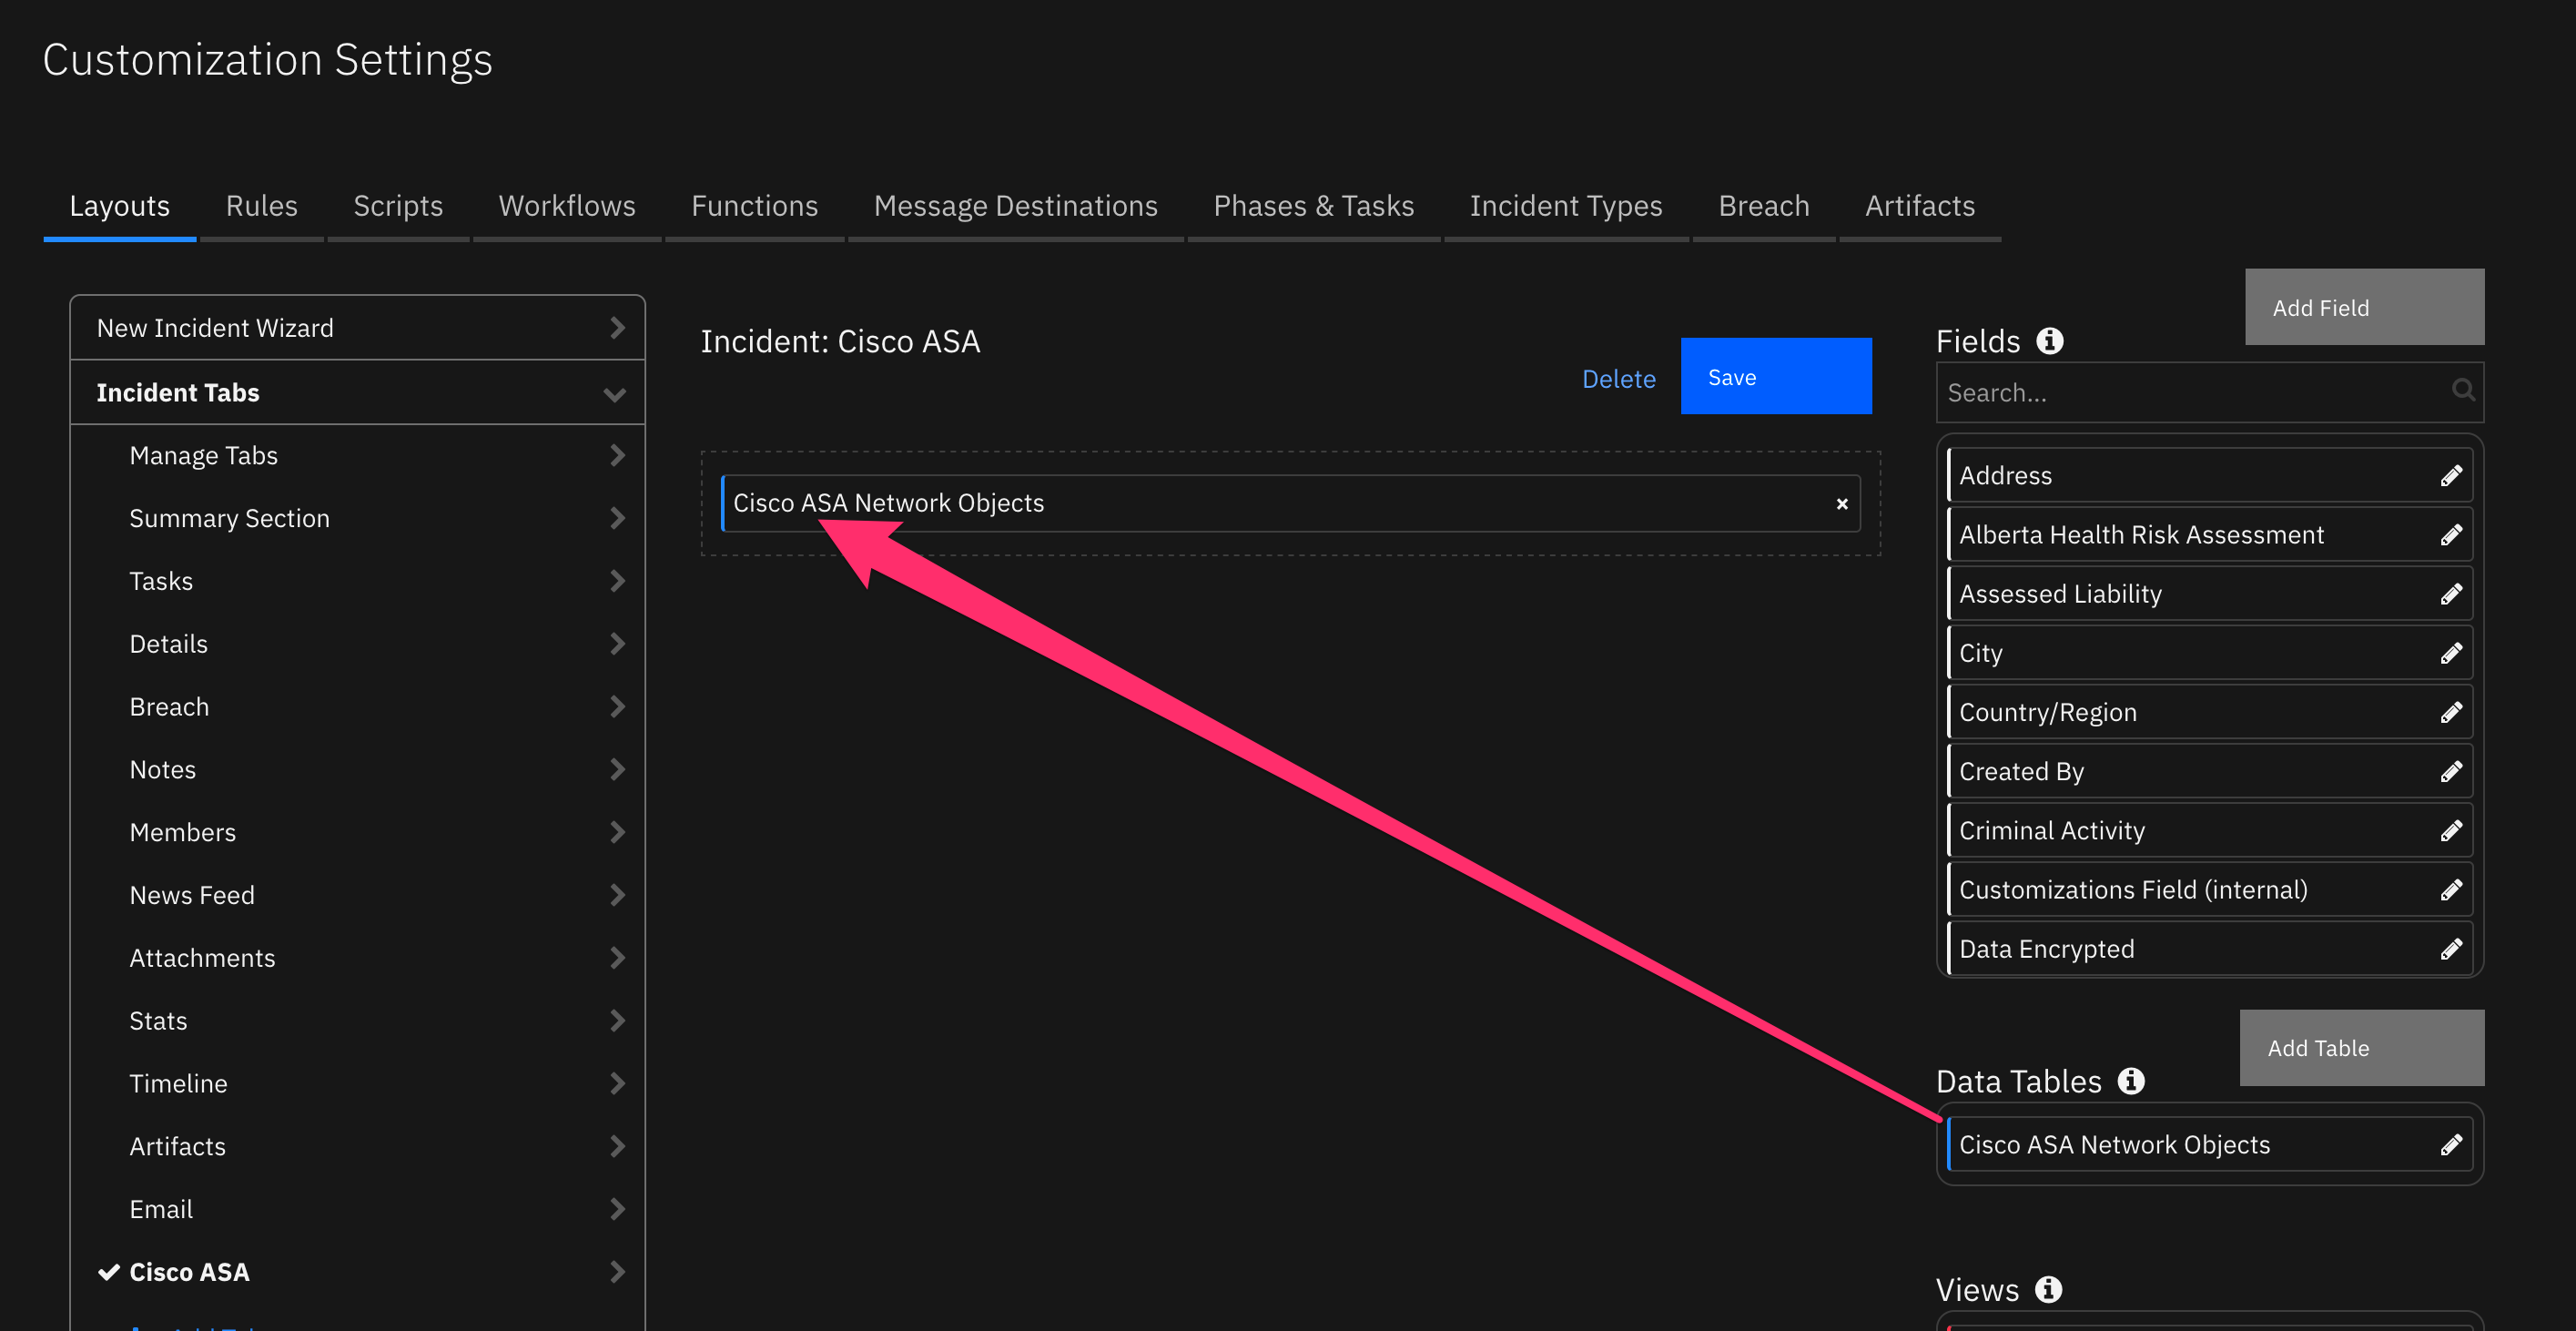The height and width of the screenshot is (1331, 2576).
Task: Open the Stats layout
Action: (x=357, y=1021)
